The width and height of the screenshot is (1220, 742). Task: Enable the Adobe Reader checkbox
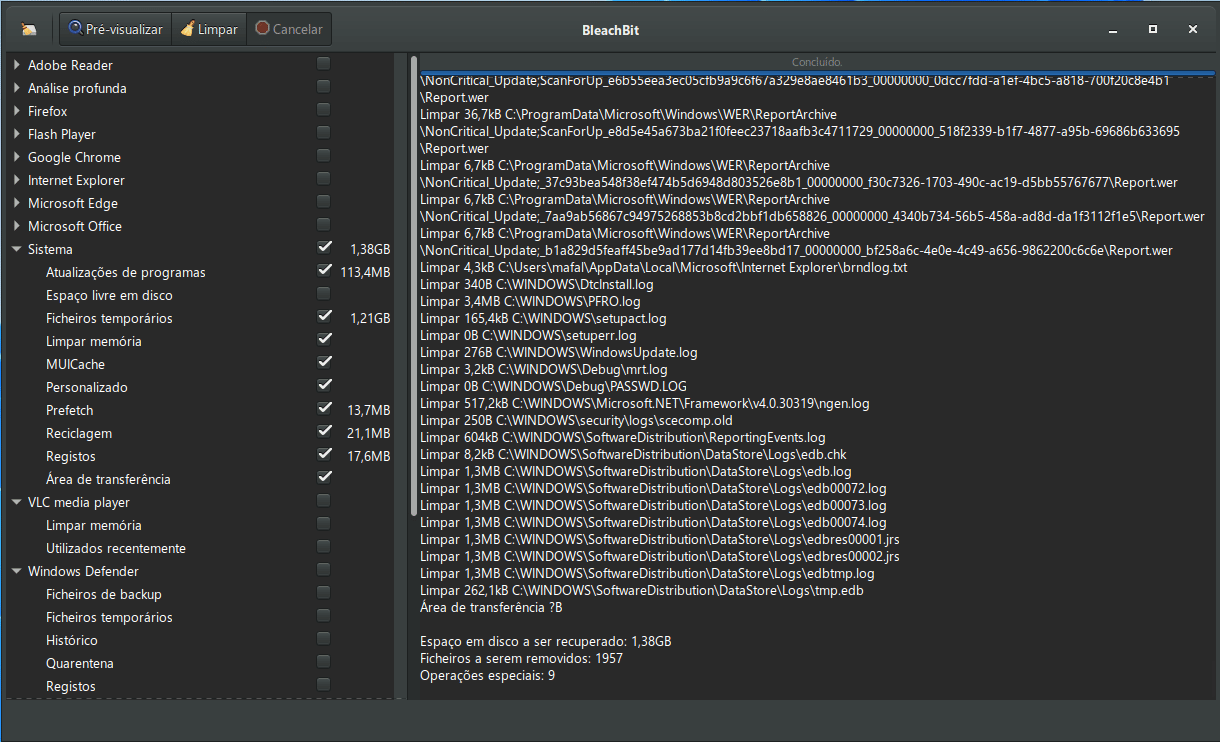324,64
